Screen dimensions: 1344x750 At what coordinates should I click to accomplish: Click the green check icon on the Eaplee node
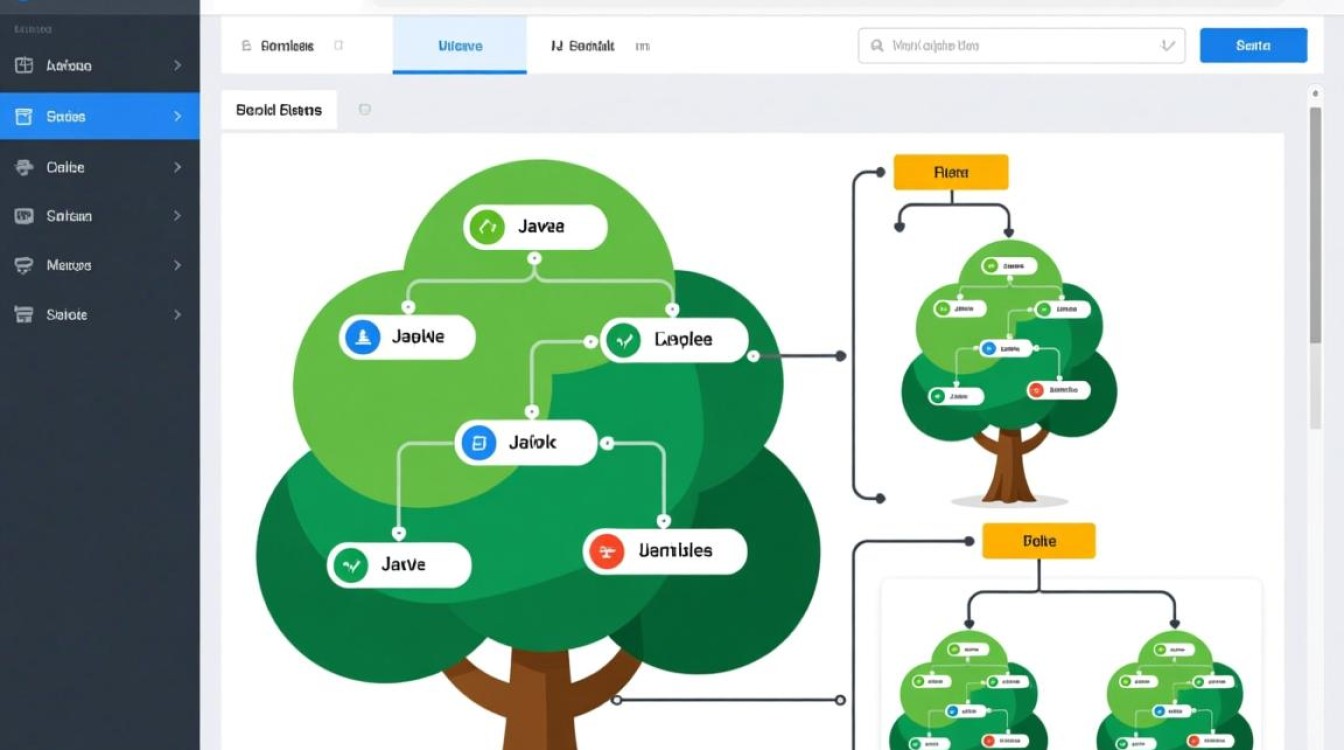[x=622, y=340]
